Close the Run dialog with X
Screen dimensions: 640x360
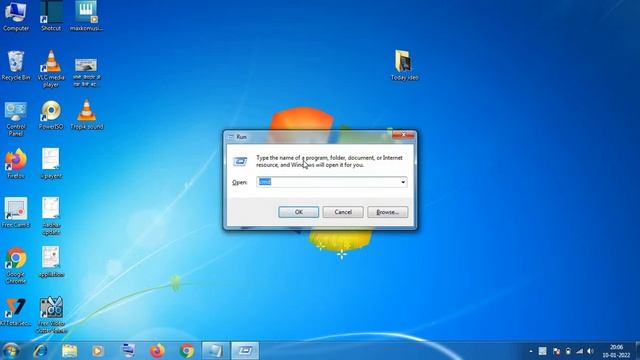pyautogui.click(x=403, y=135)
